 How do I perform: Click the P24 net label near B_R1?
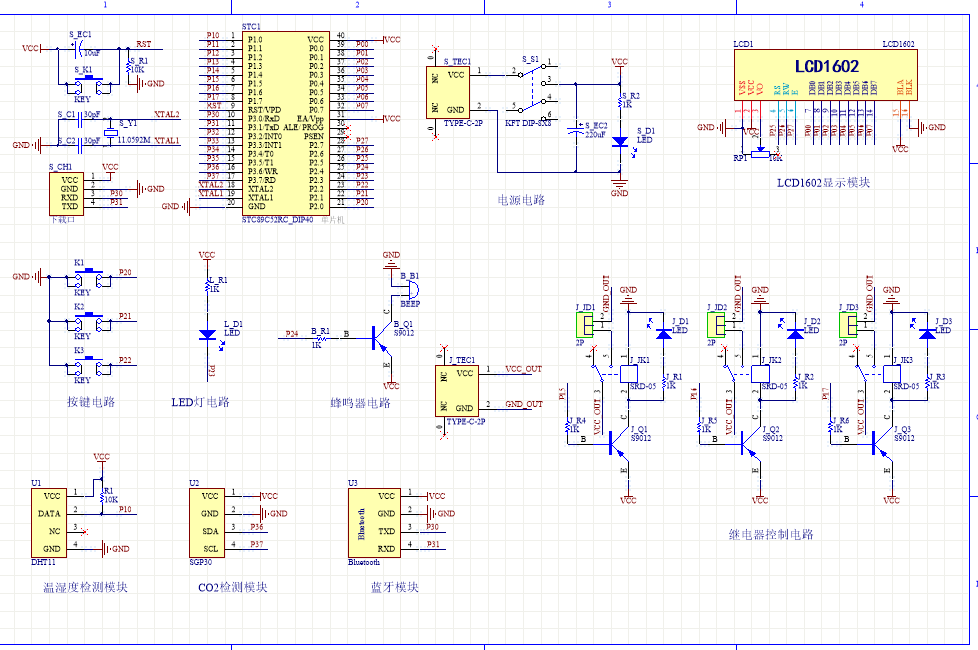(x=292, y=334)
